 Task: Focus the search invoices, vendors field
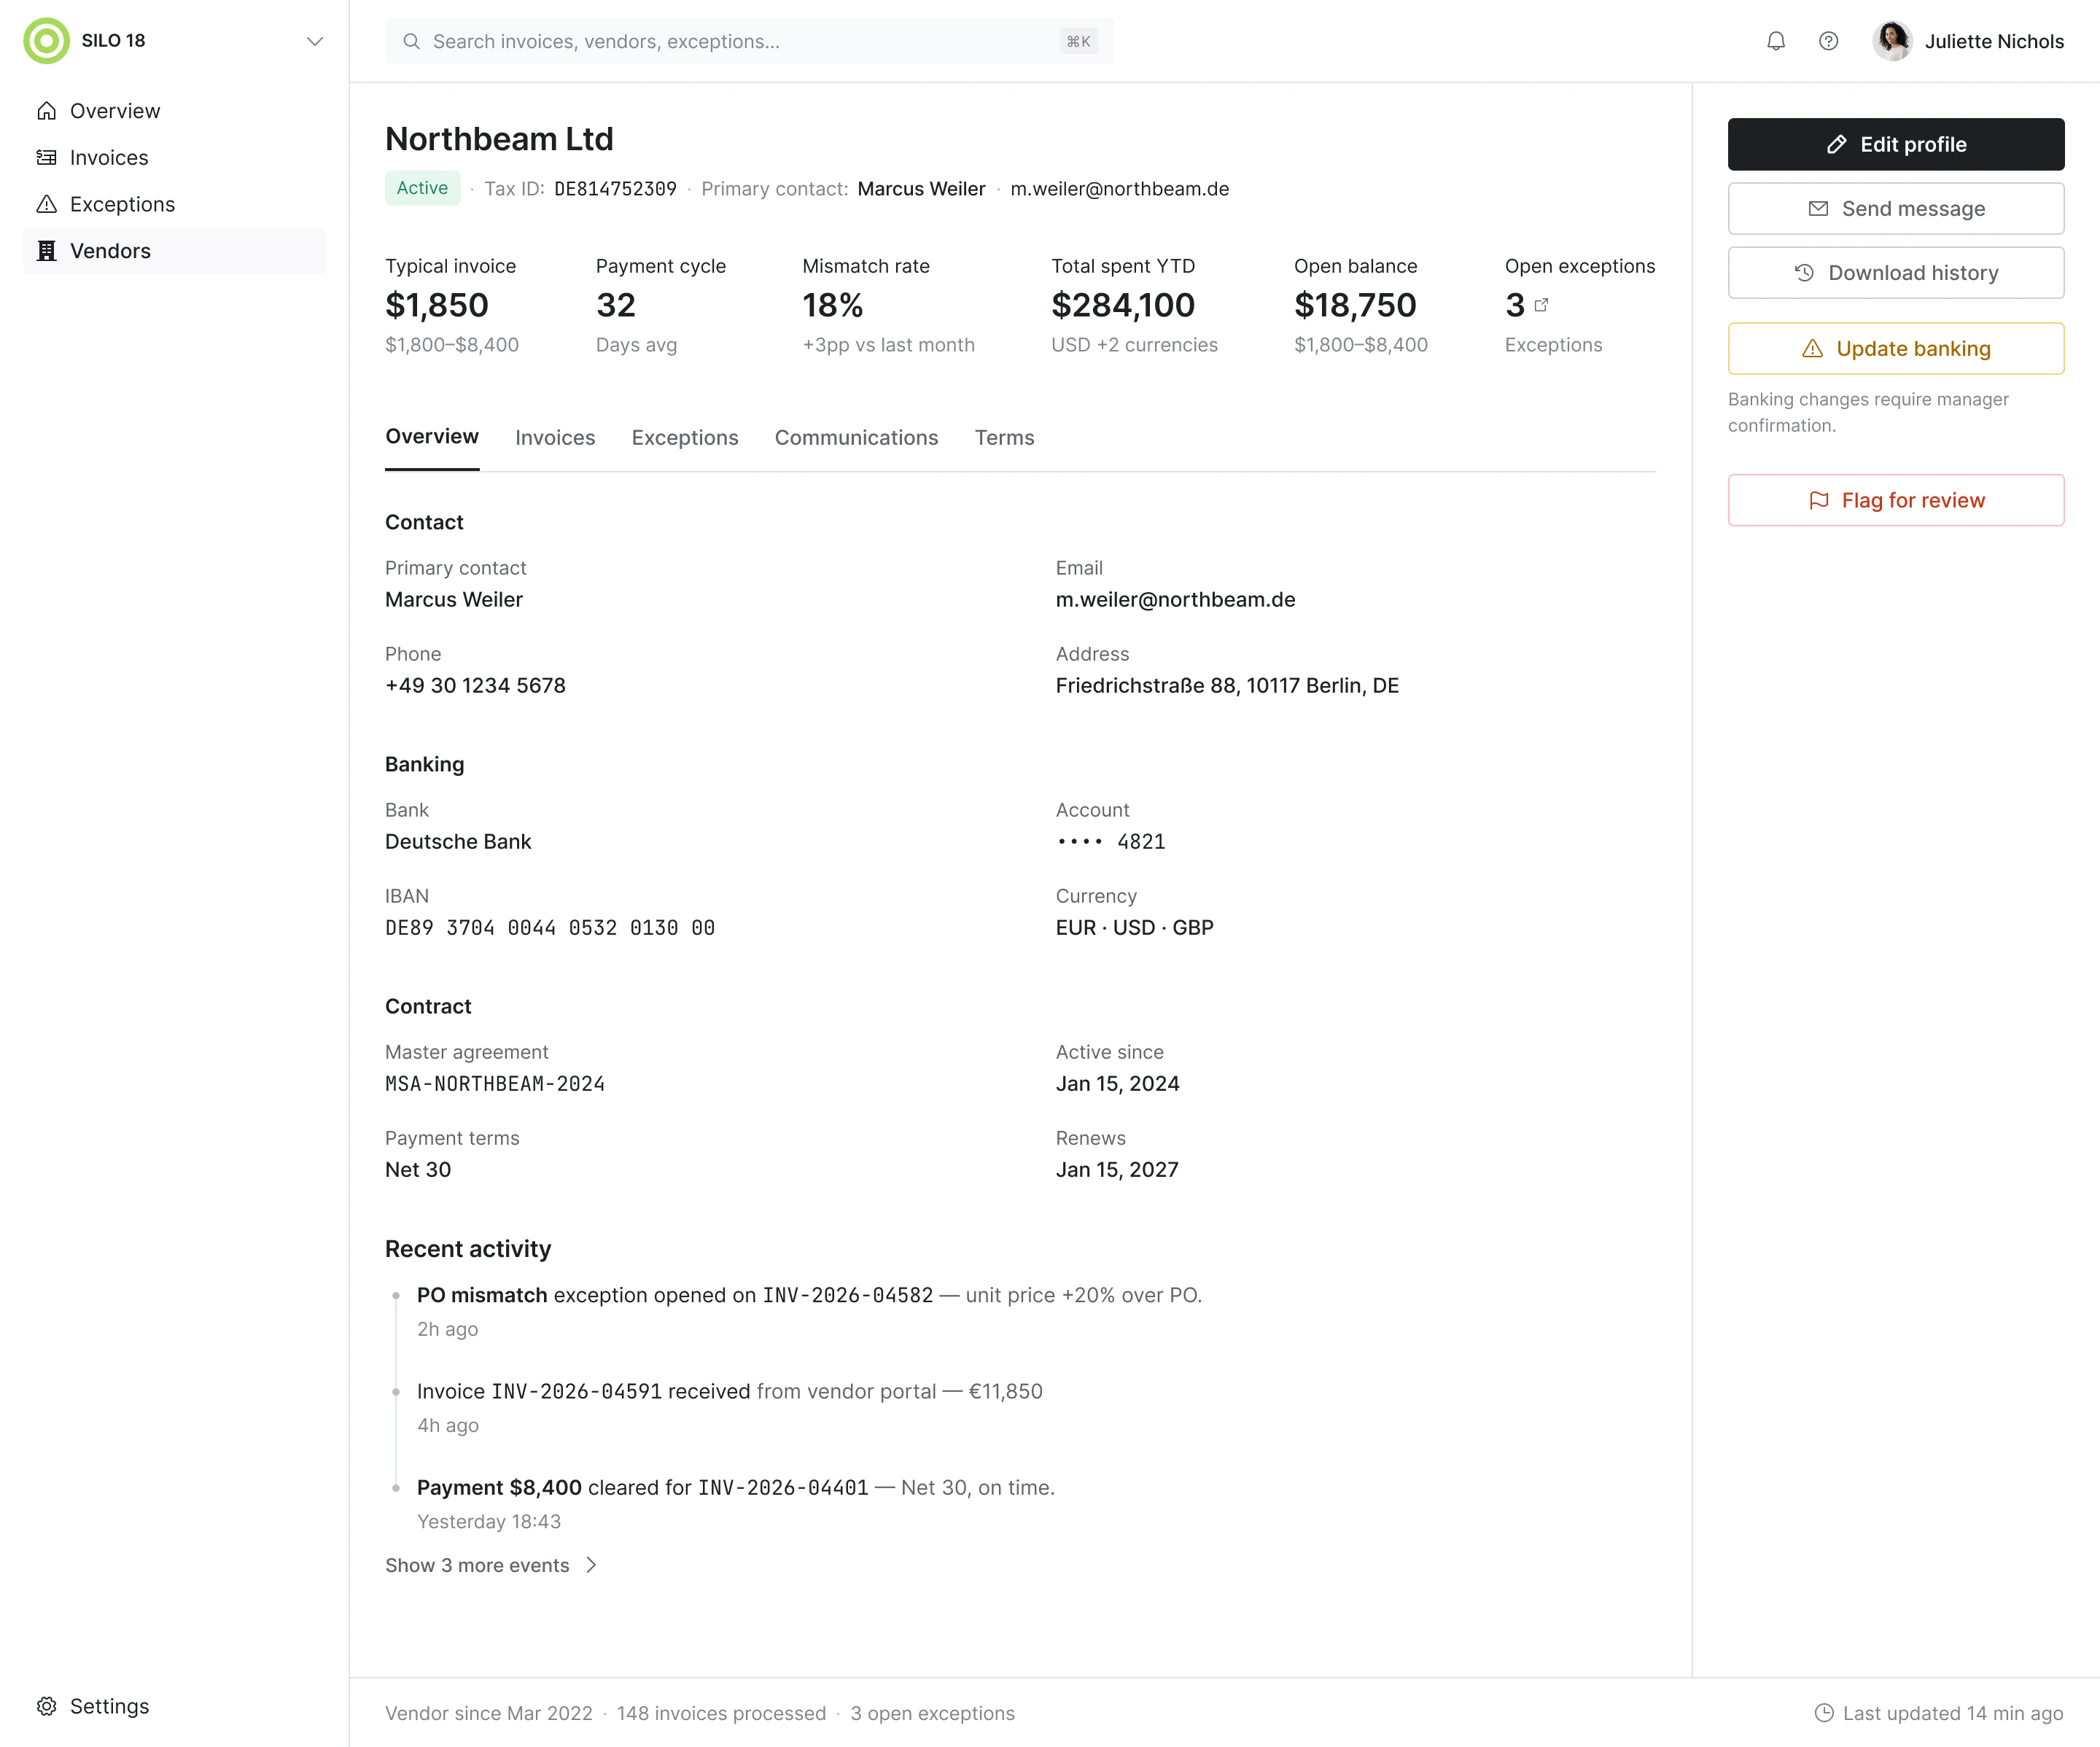(x=749, y=41)
